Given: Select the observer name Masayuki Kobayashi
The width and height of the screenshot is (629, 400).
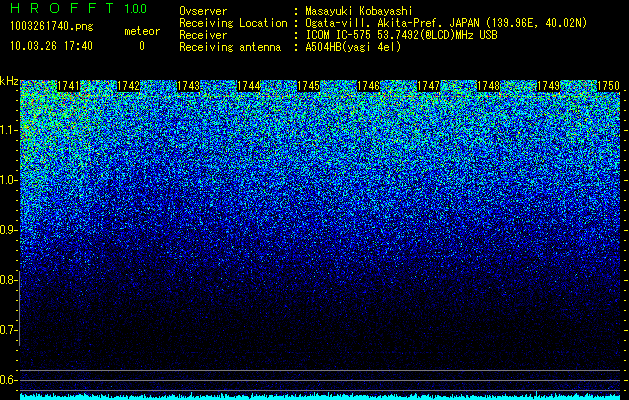Looking at the screenshot, I should click(x=359, y=11).
